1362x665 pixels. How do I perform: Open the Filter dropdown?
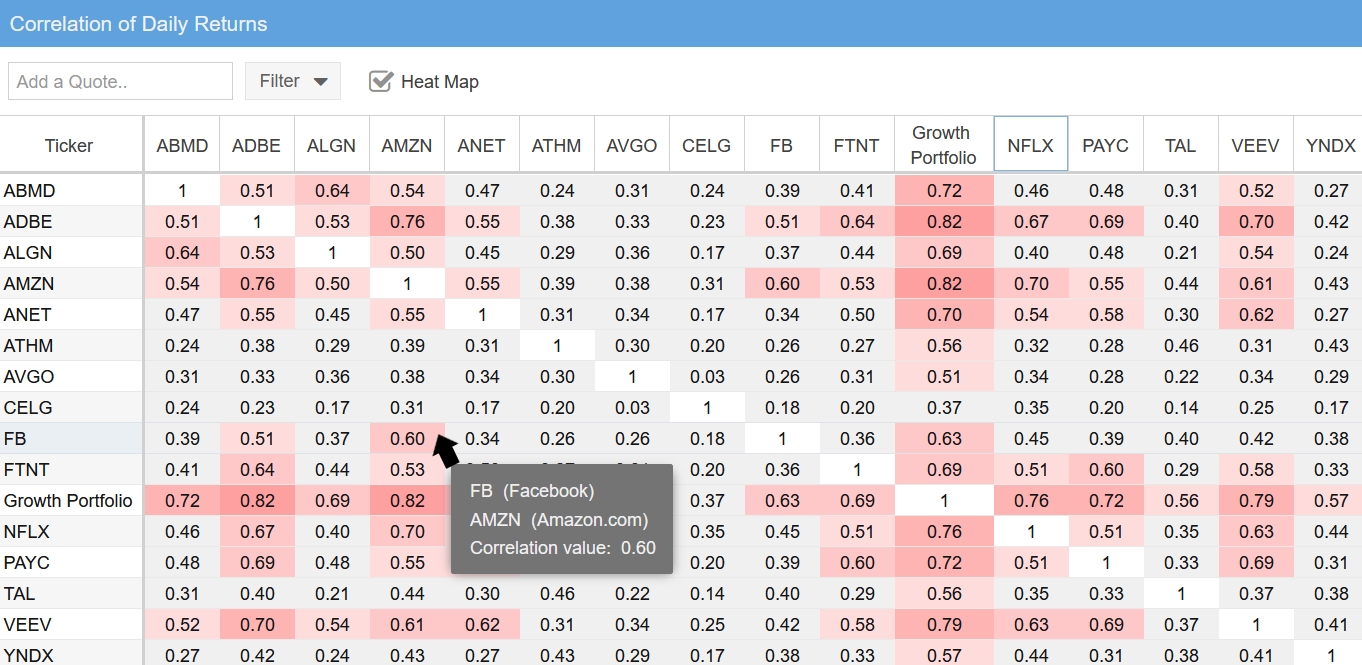click(292, 81)
